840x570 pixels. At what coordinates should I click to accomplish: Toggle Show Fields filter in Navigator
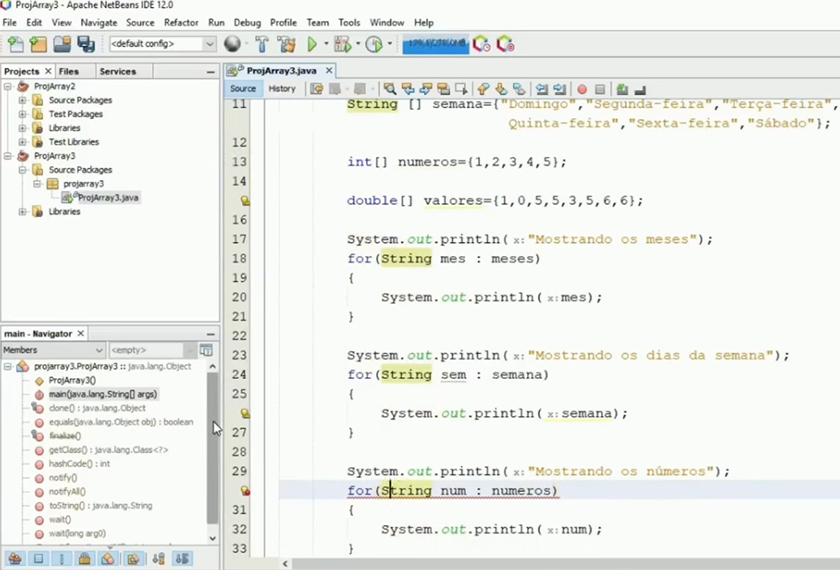[x=38, y=558]
